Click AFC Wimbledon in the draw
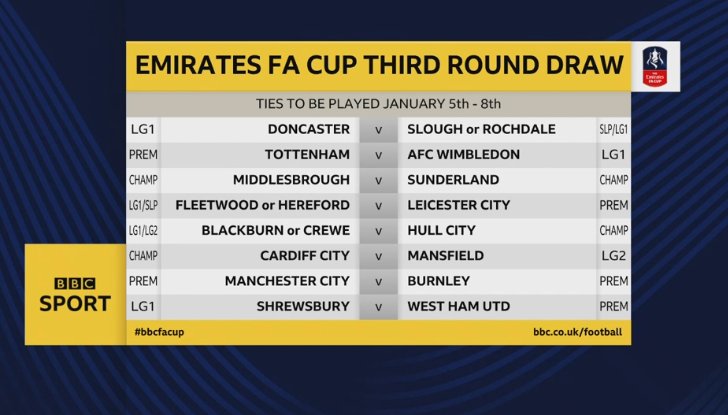This screenshot has height=415, width=728. pos(464,155)
